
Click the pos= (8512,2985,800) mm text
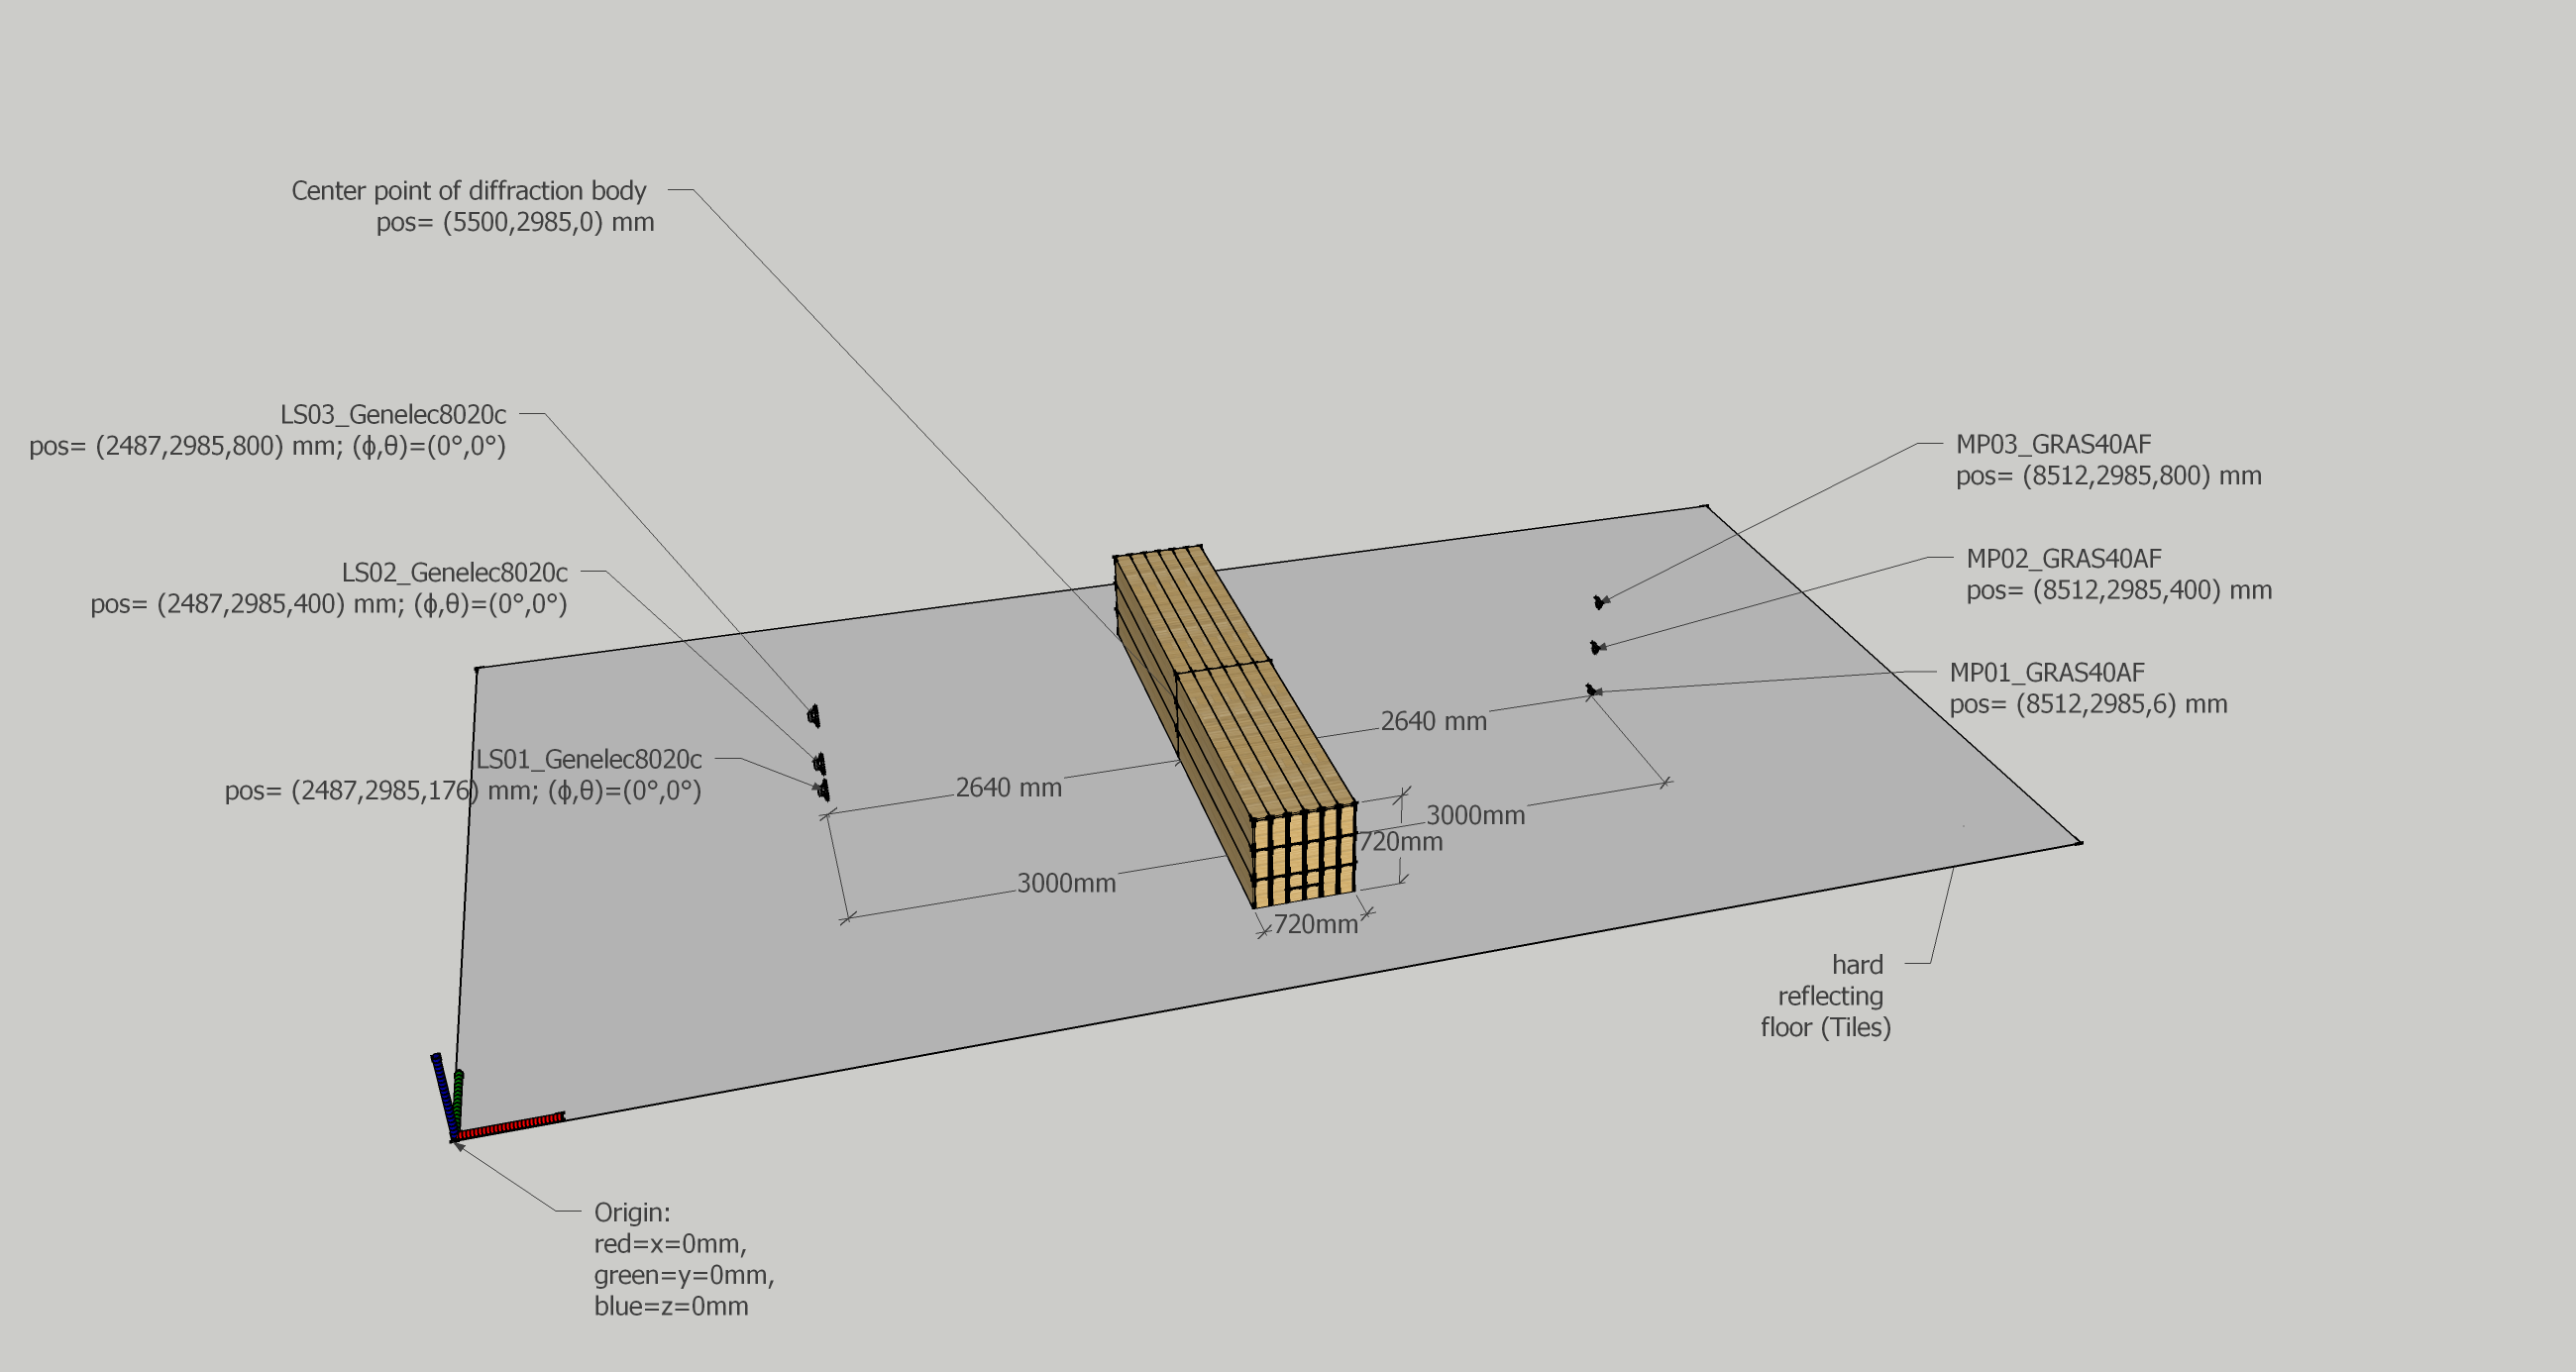2109,476
